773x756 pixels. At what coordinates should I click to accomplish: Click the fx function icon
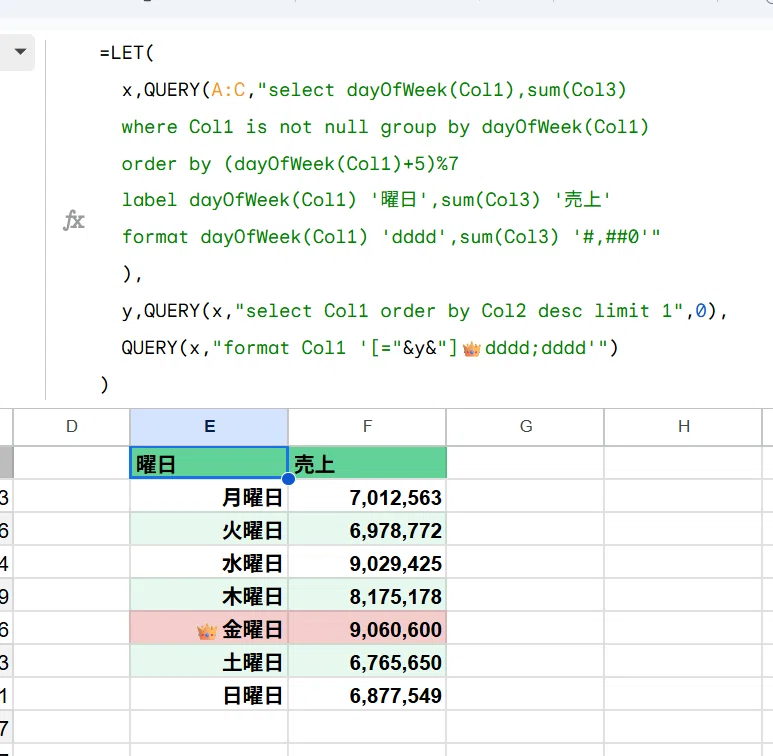pos(74,220)
